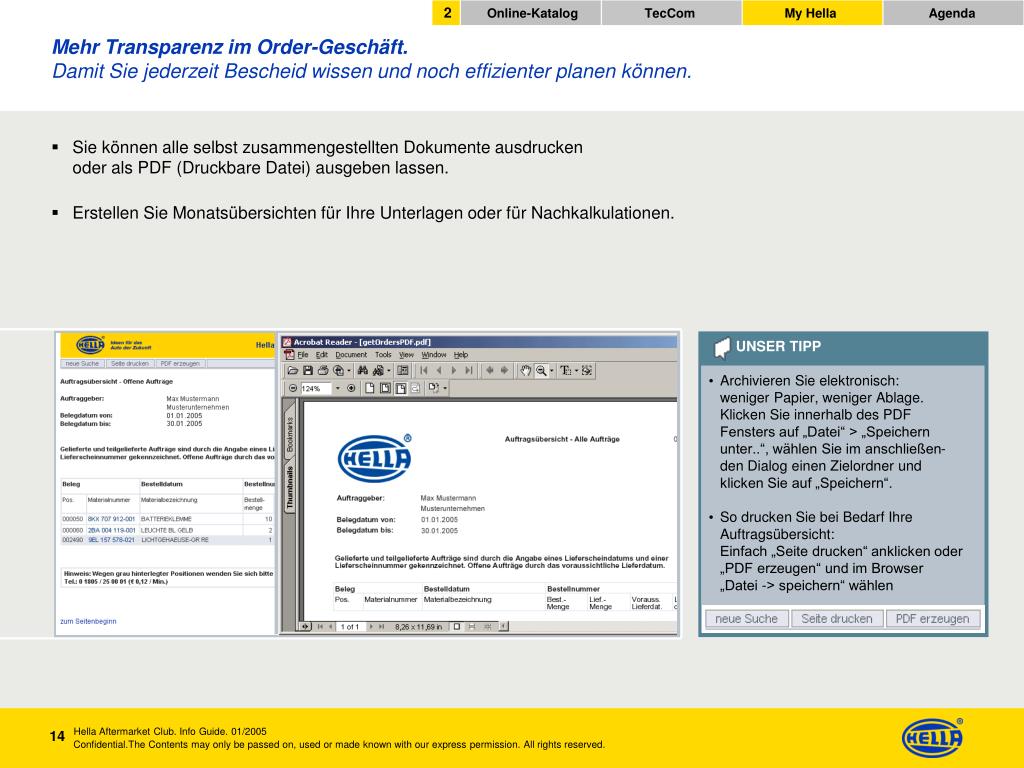Click 'PDF erzeugen' in the Hella web page
Viewport: 1024px width, 768px height.
click(x=179, y=364)
